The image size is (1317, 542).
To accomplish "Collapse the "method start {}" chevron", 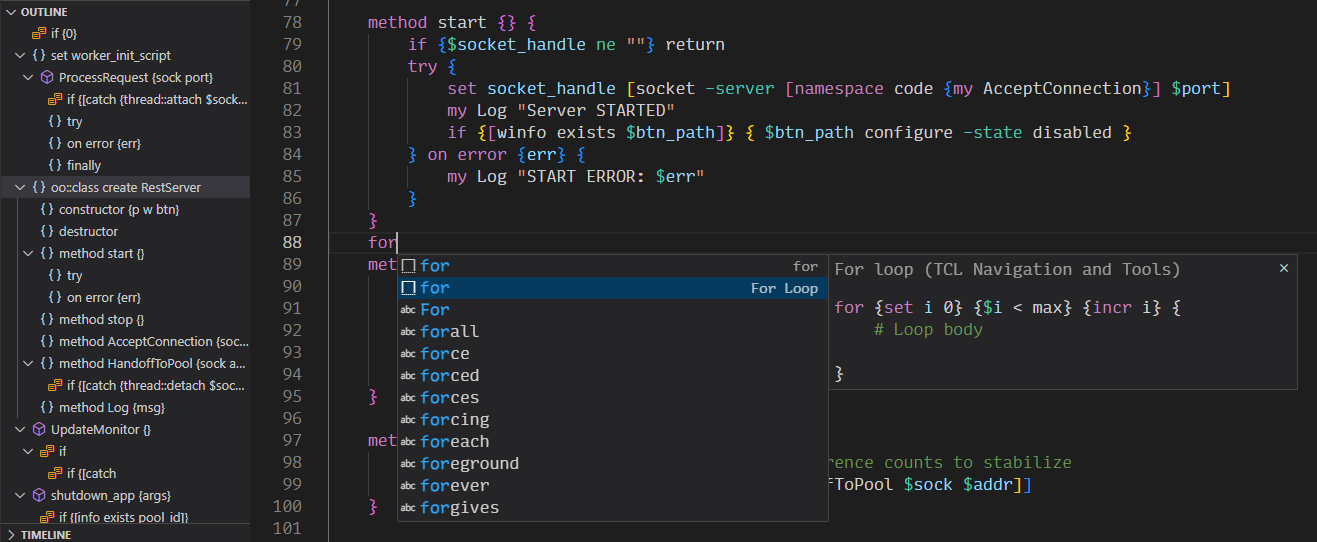I will [29, 253].
